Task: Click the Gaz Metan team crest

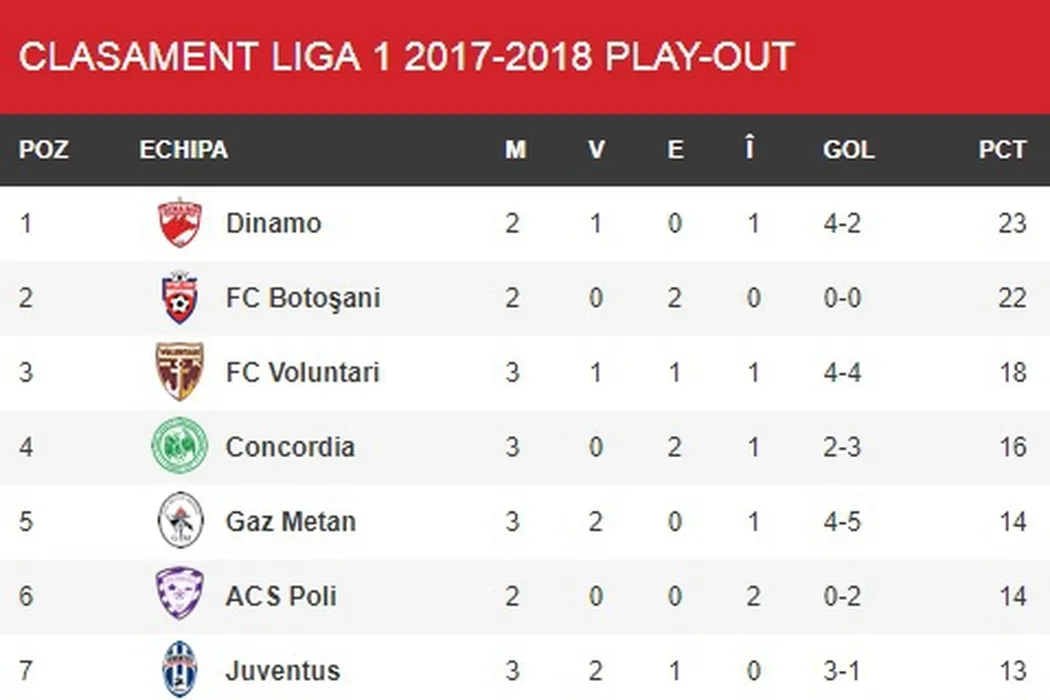Action: [x=180, y=521]
